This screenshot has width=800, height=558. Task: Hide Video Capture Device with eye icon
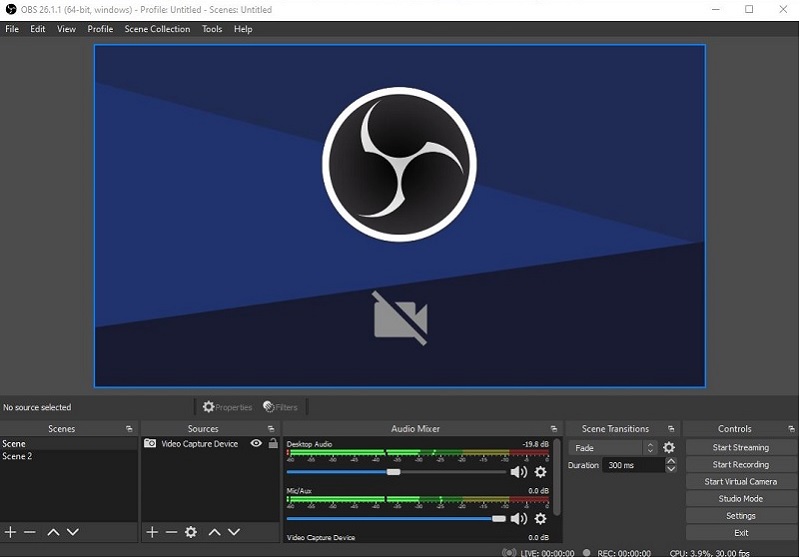pos(256,443)
